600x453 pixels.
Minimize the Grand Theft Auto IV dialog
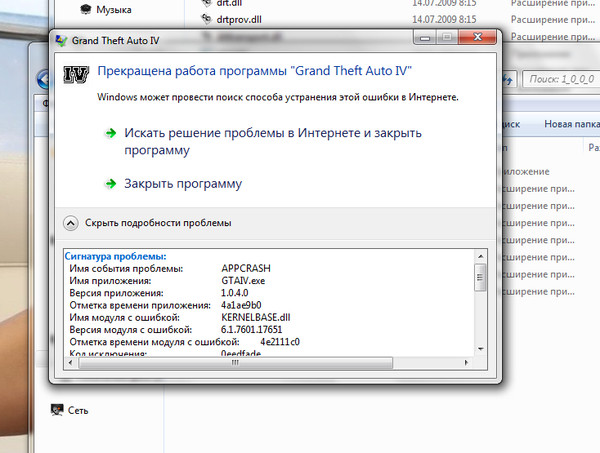coord(425,37)
